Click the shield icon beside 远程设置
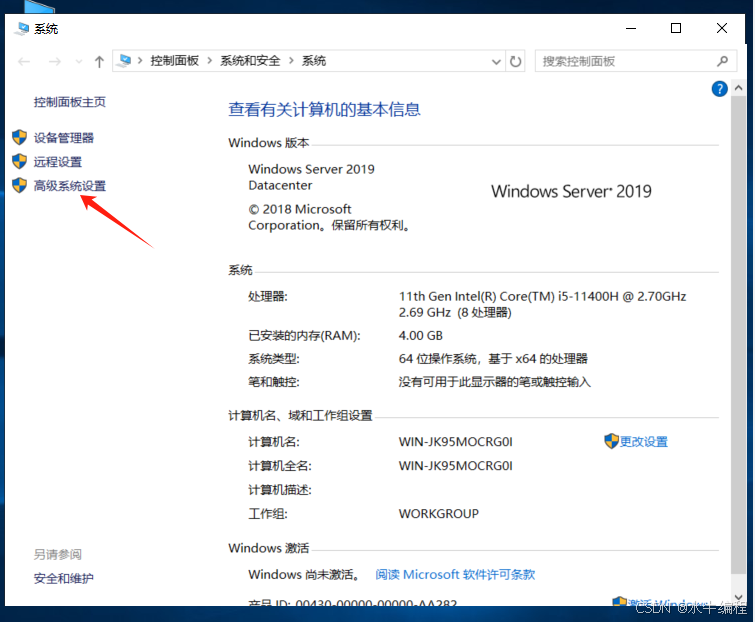Screen dimensions: 755x622 pyautogui.click(x=19, y=161)
